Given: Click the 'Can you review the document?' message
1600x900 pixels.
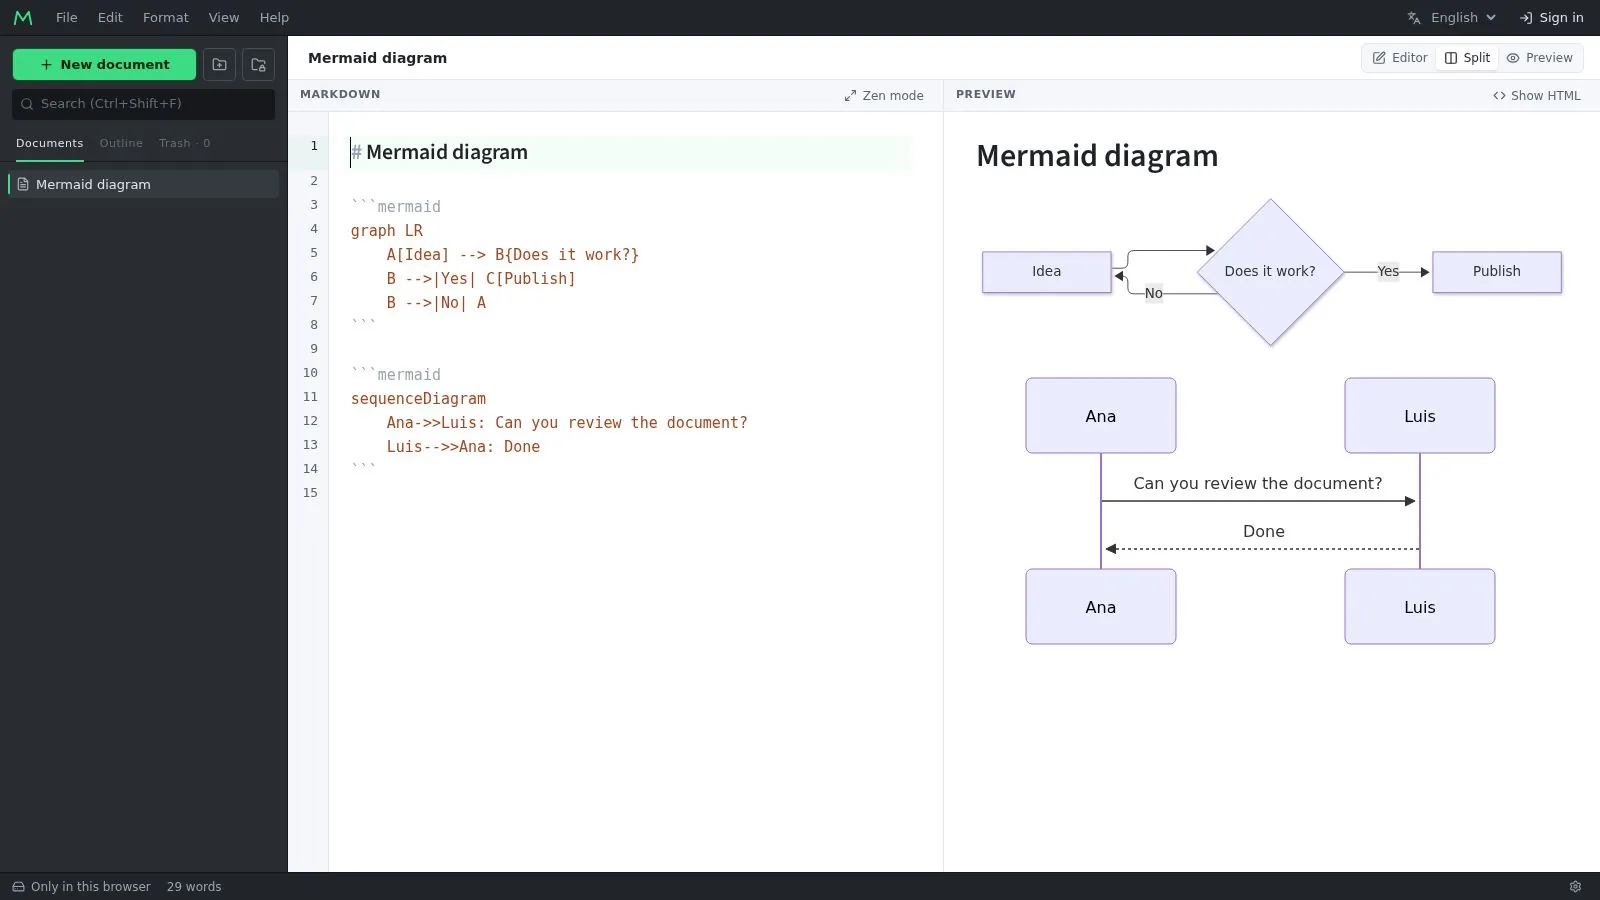Looking at the screenshot, I should click(x=1258, y=484).
